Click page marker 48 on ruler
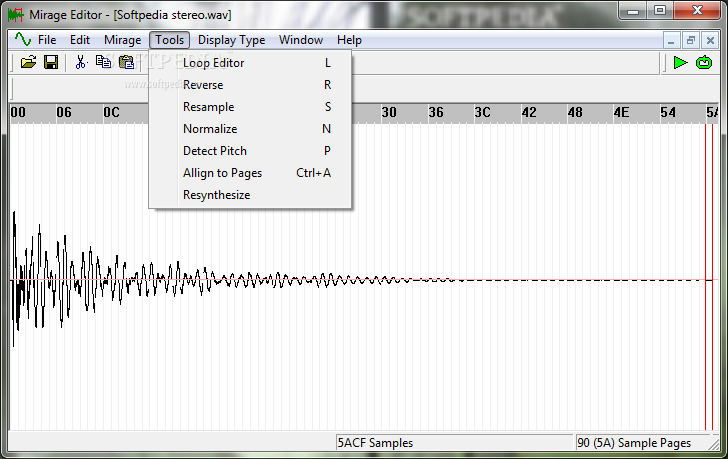Viewport: 728px width, 459px height. [x=575, y=112]
